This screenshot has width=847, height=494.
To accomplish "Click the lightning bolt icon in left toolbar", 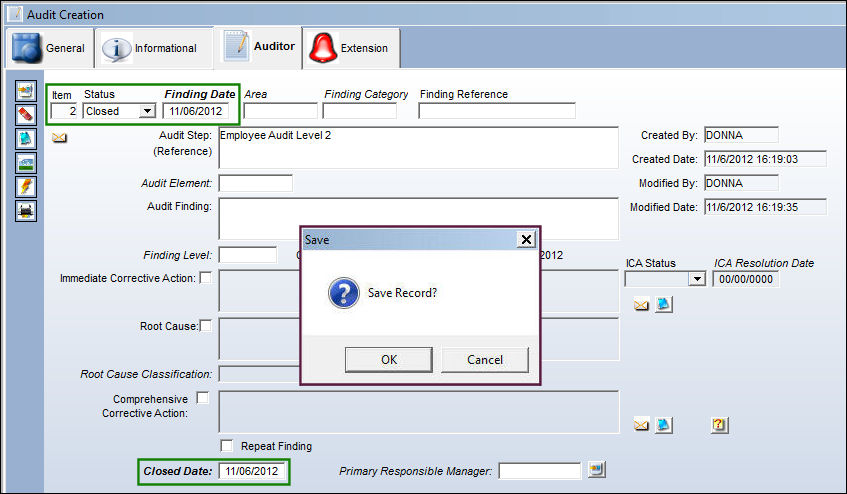I will [x=26, y=186].
